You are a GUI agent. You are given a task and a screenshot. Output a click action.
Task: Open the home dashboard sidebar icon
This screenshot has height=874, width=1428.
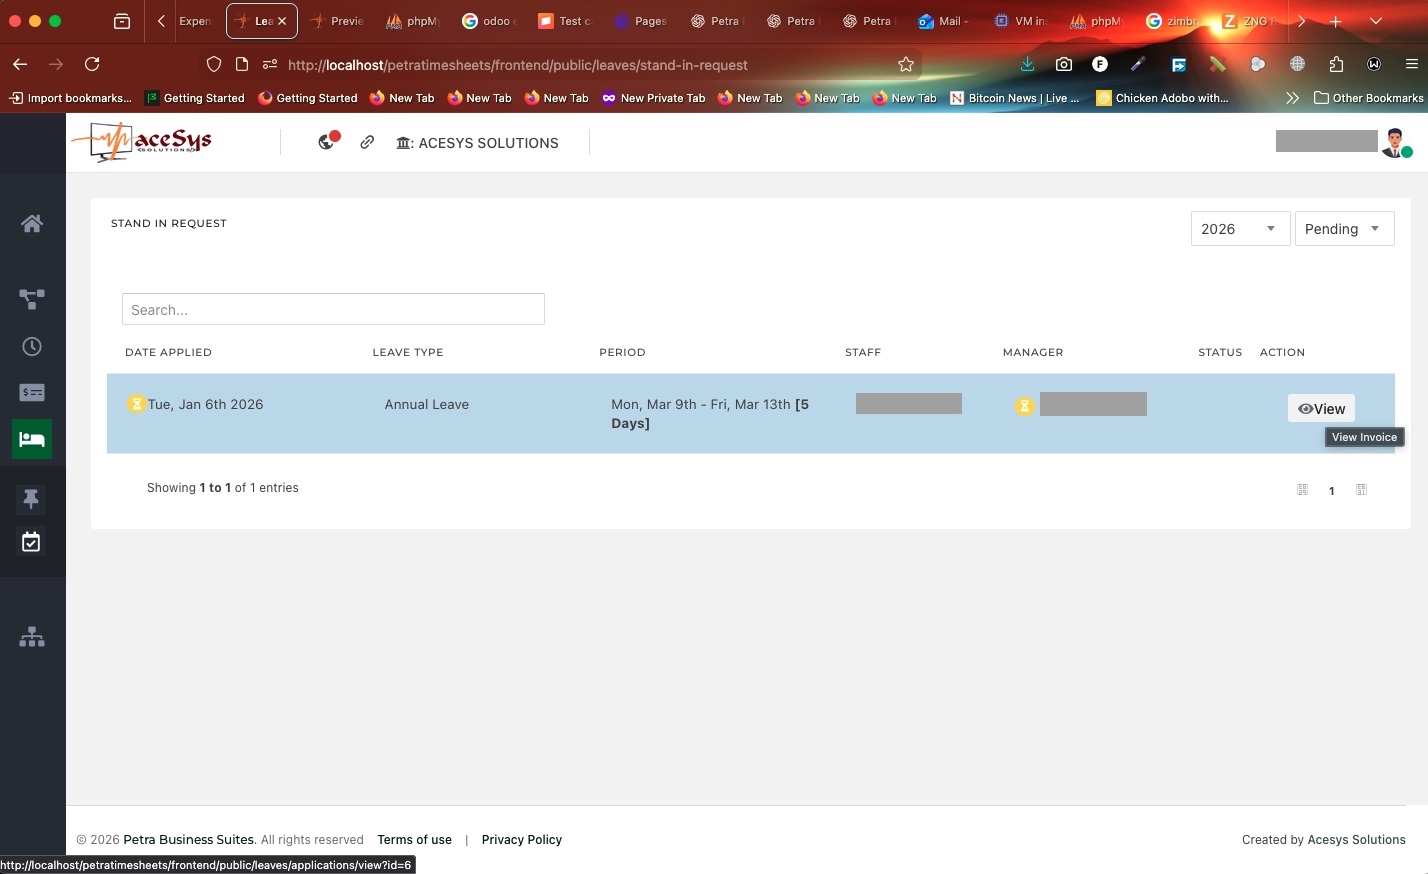point(32,223)
